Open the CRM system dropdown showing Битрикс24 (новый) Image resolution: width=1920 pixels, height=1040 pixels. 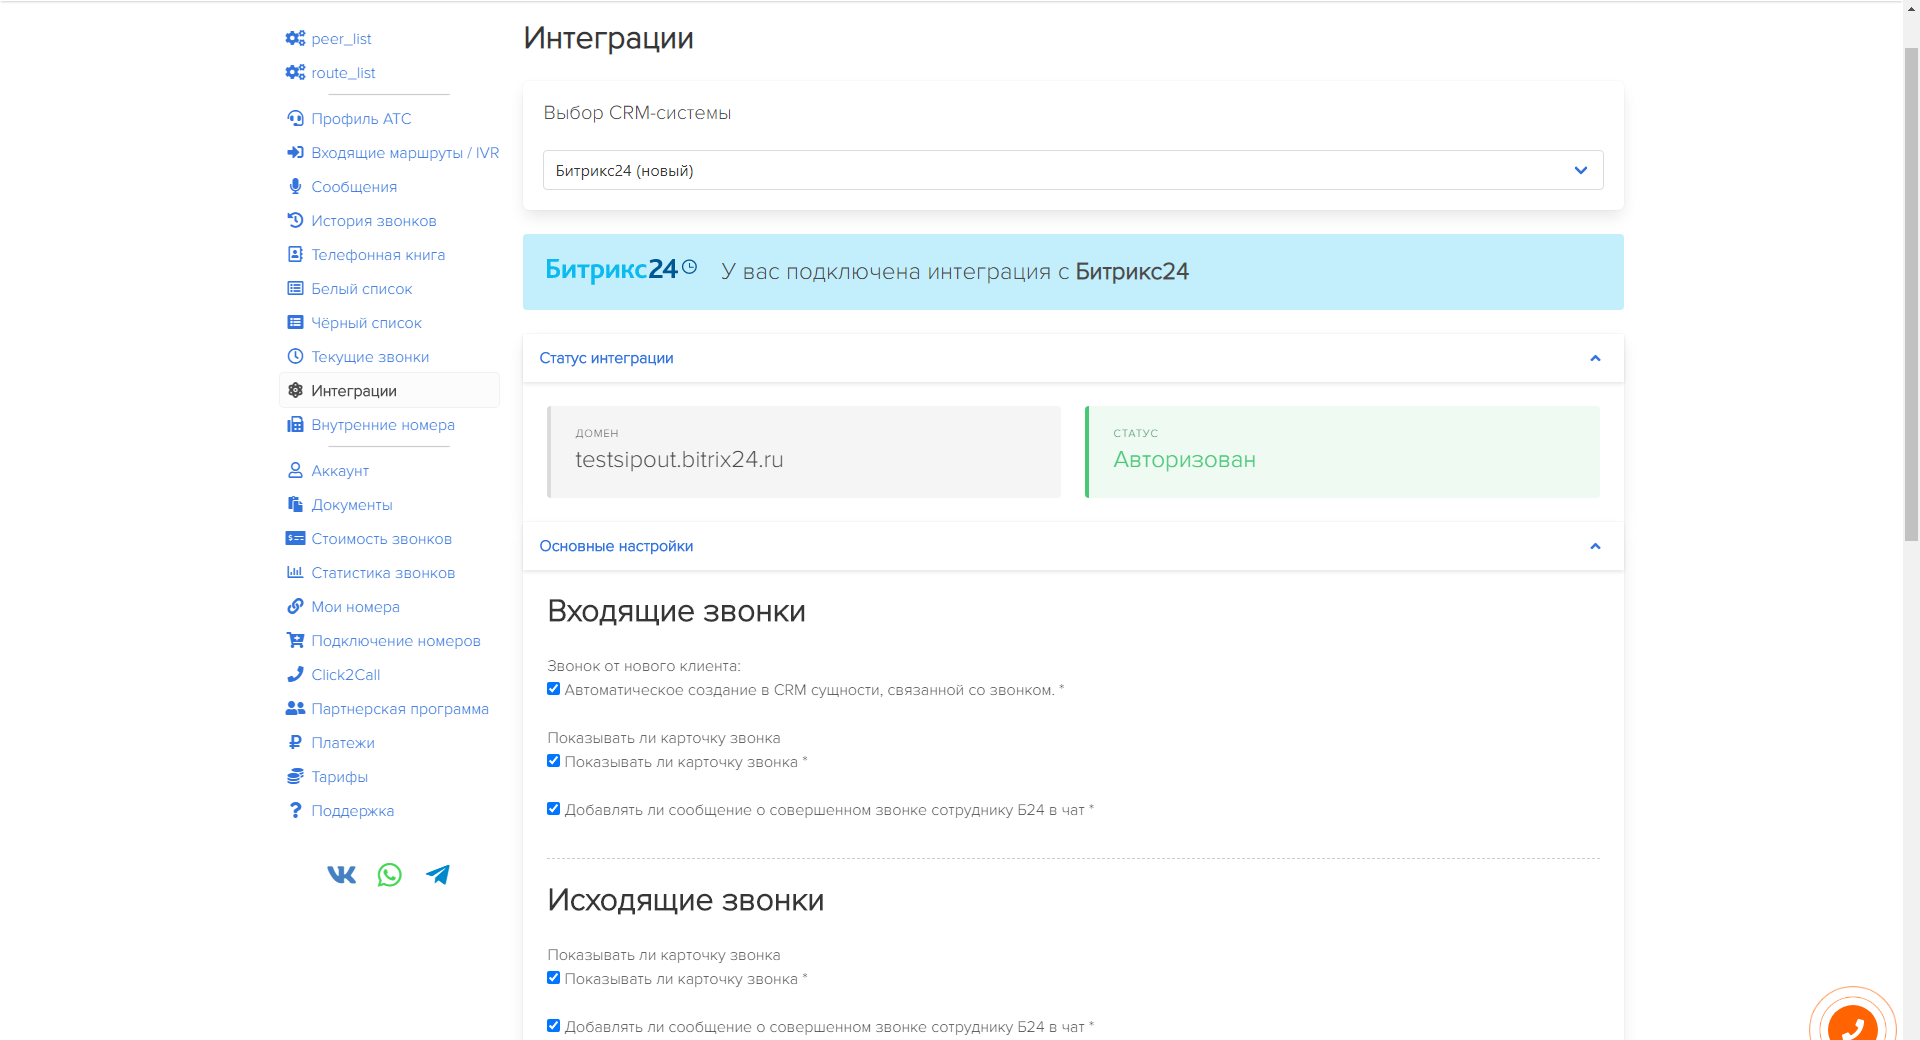point(1073,170)
